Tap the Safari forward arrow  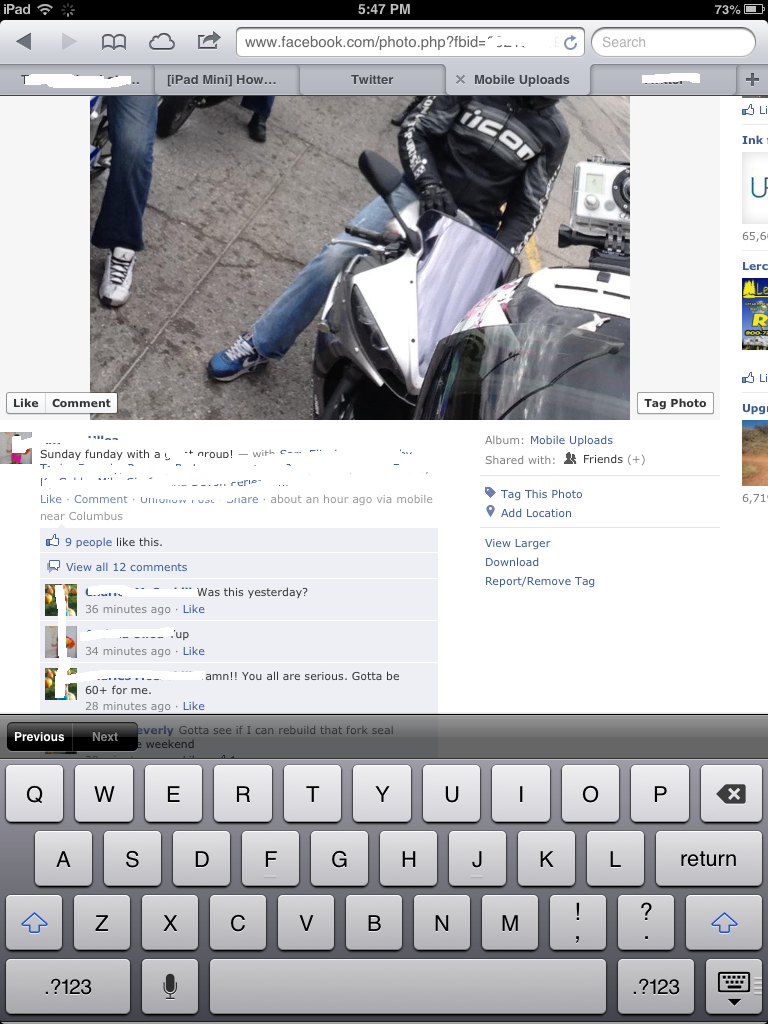click(69, 42)
